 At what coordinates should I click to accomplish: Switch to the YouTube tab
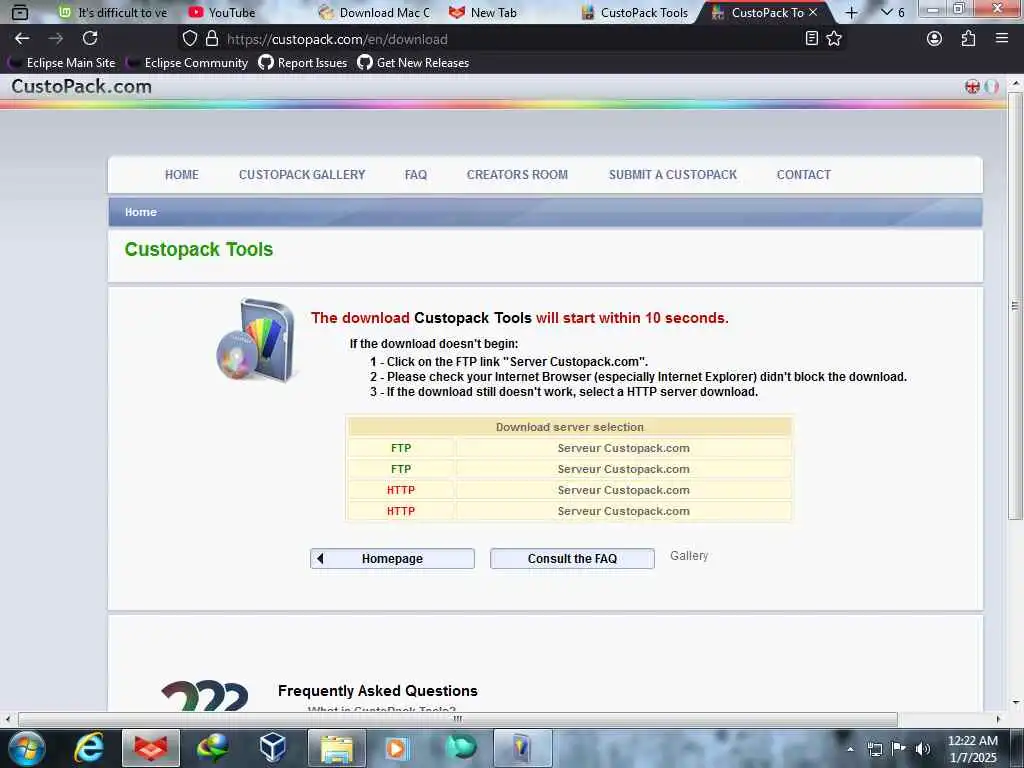(223, 12)
